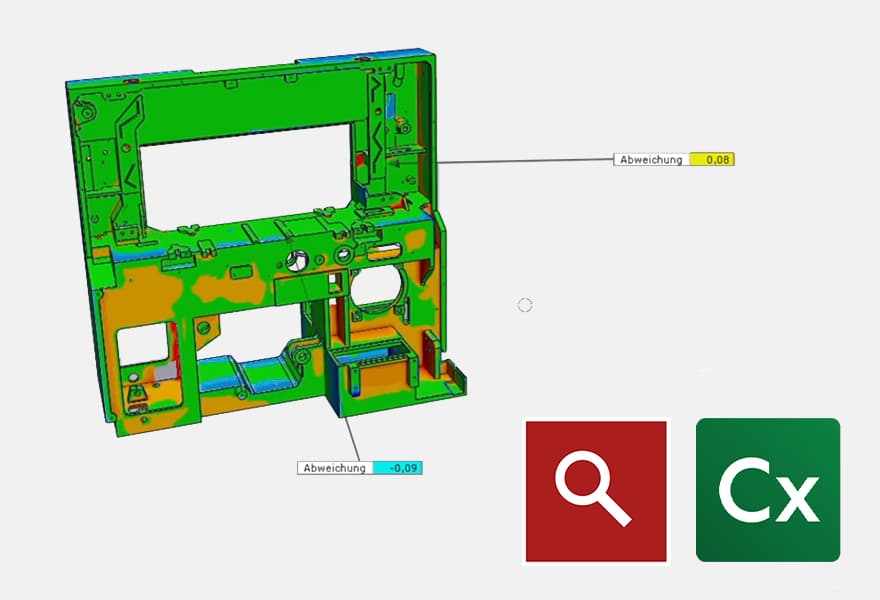Click the circular bore on the part center
This screenshot has width=880, height=600.
point(295,262)
